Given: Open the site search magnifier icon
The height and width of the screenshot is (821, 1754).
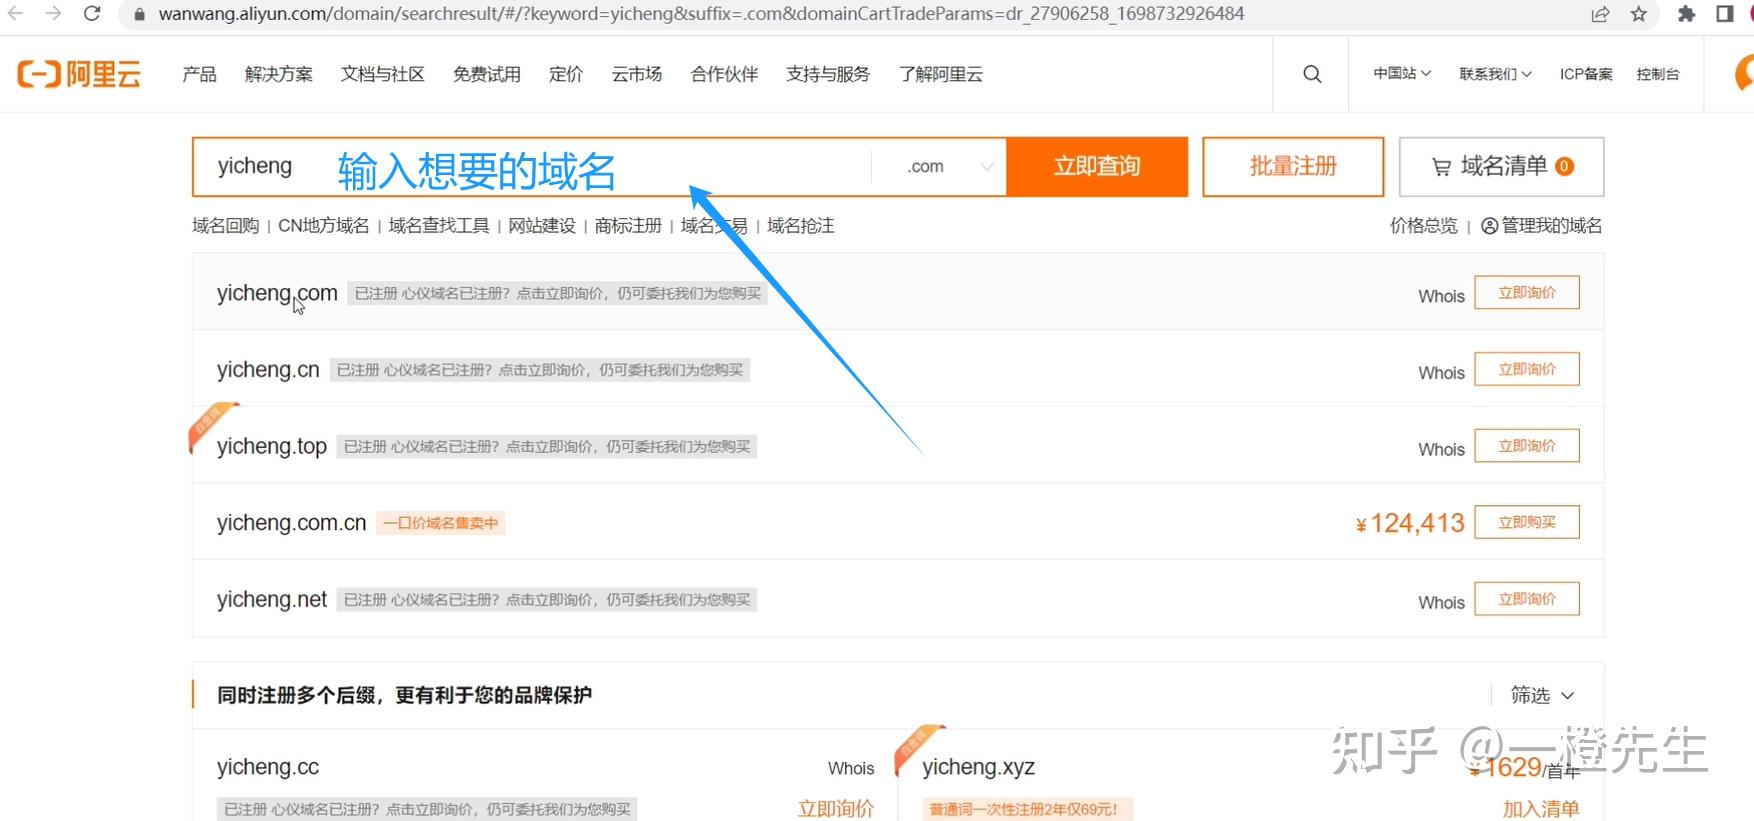Looking at the screenshot, I should tap(1312, 74).
